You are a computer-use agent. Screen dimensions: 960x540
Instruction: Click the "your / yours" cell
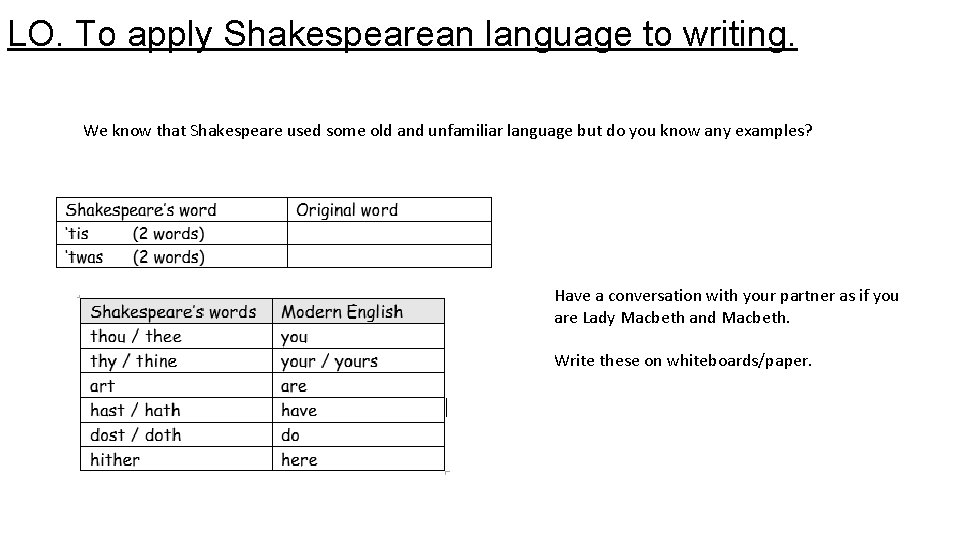(x=358, y=361)
